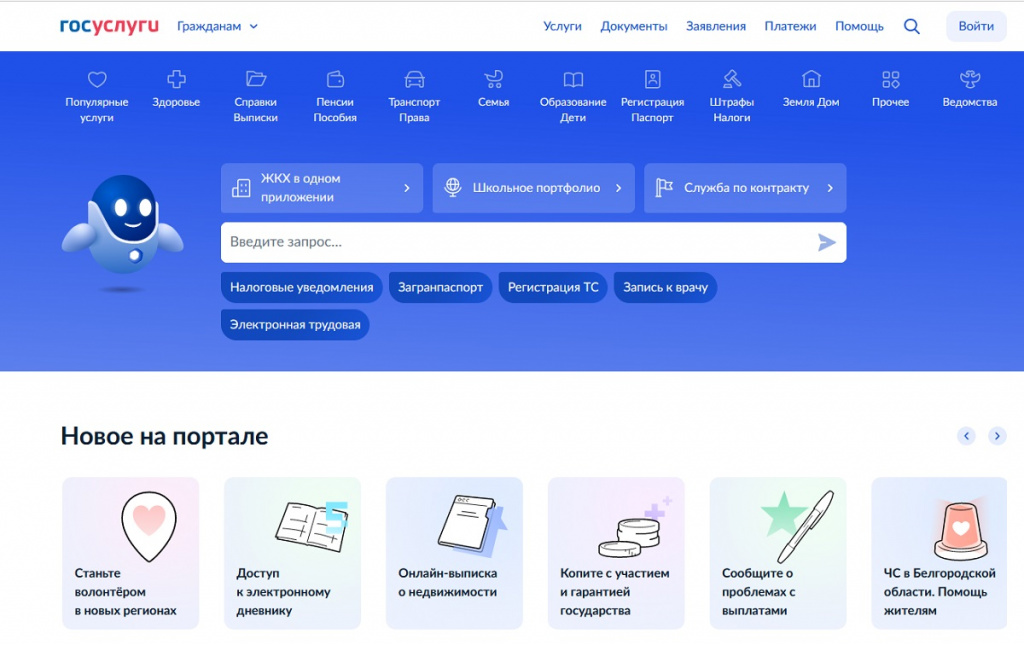The width and height of the screenshot is (1024, 645).
Task: Click the send arrow in search field
Action: tap(827, 243)
